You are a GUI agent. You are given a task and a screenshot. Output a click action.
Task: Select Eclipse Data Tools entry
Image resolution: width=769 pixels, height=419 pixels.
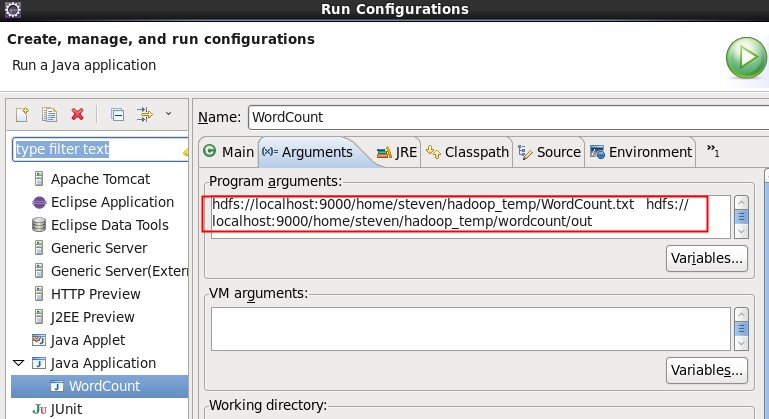pyautogui.click(x=109, y=225)
